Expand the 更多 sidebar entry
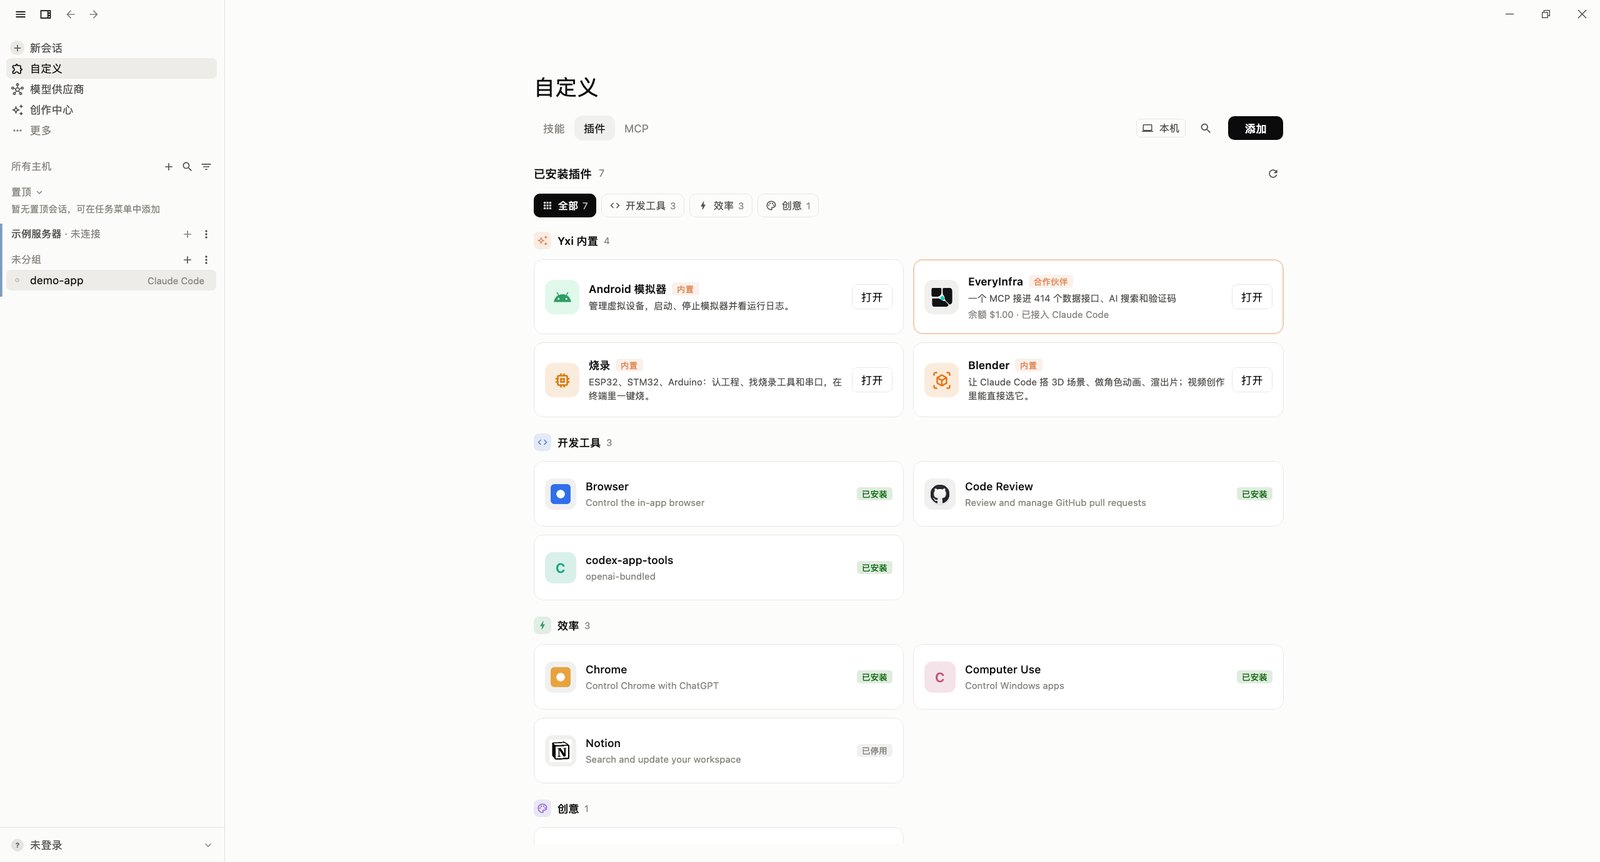Viewport: 1600px width, 862px height. coord(112,131)
